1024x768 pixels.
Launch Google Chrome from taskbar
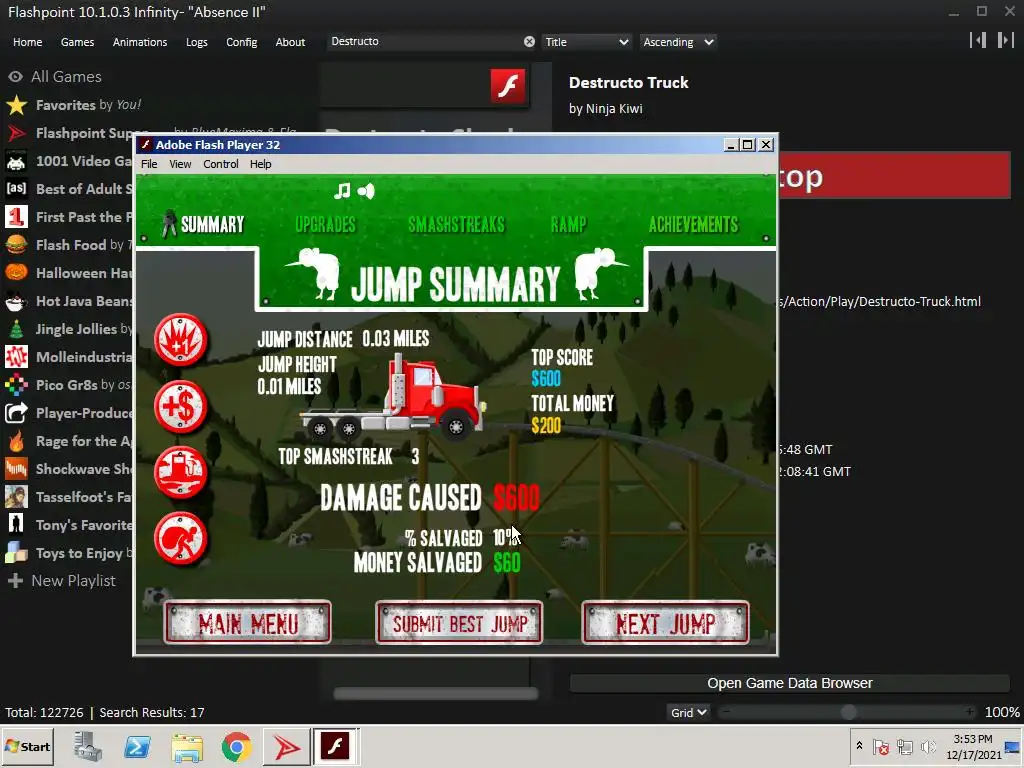click(x=236, y=747)
